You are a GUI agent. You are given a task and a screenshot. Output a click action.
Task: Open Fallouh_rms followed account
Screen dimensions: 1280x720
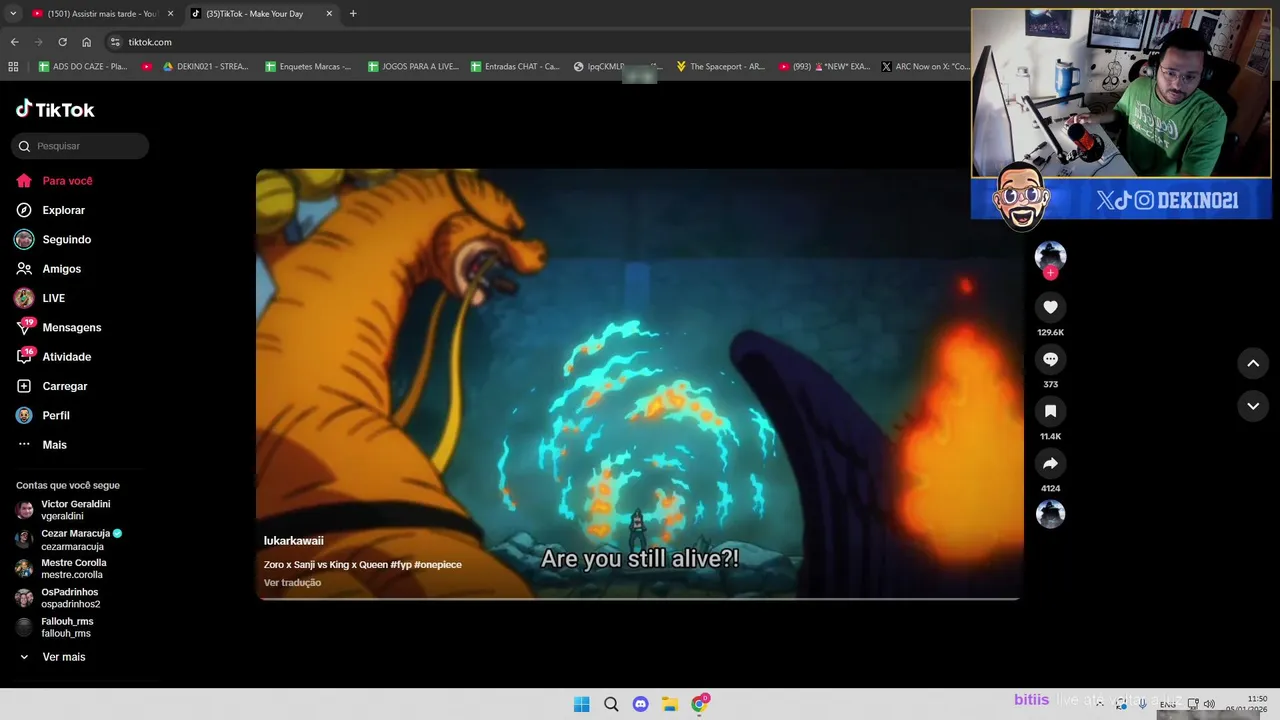pos(55,627)
